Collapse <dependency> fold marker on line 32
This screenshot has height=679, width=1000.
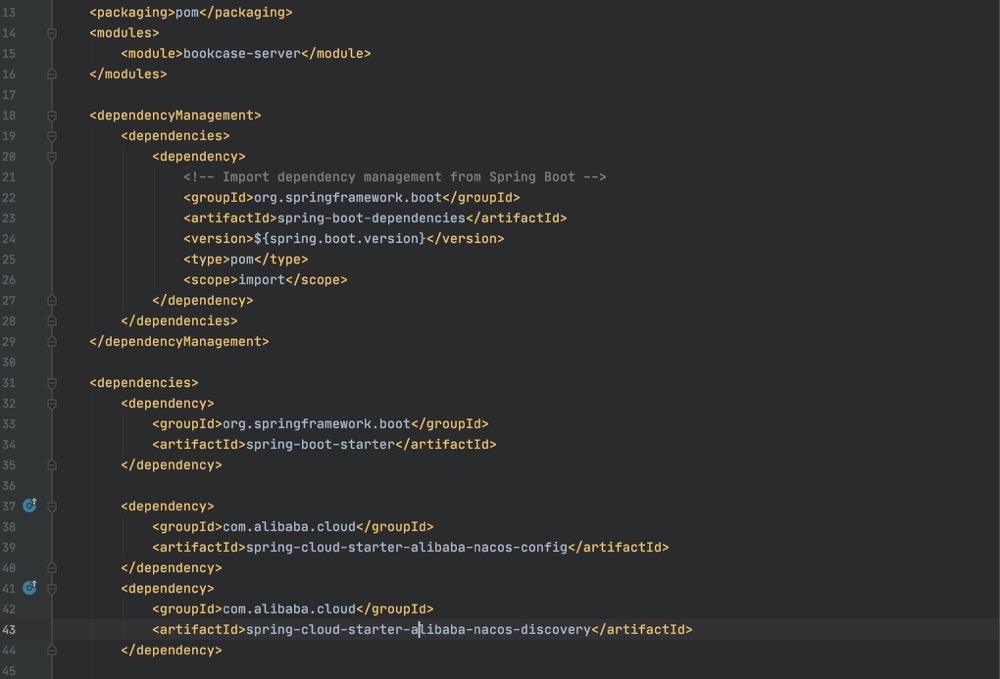pyautogui.click(x=52, y=404)
